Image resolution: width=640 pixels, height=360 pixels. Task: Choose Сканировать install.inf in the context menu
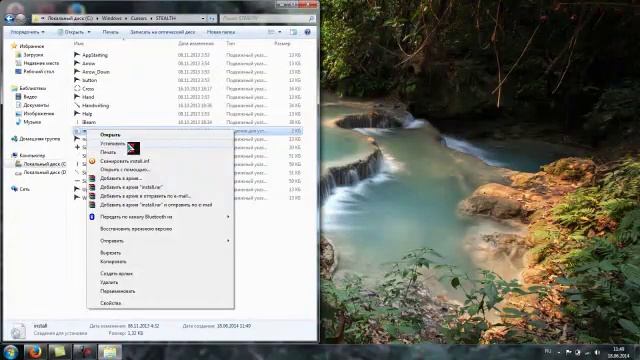pyautogui.click(x=125, y=161)
